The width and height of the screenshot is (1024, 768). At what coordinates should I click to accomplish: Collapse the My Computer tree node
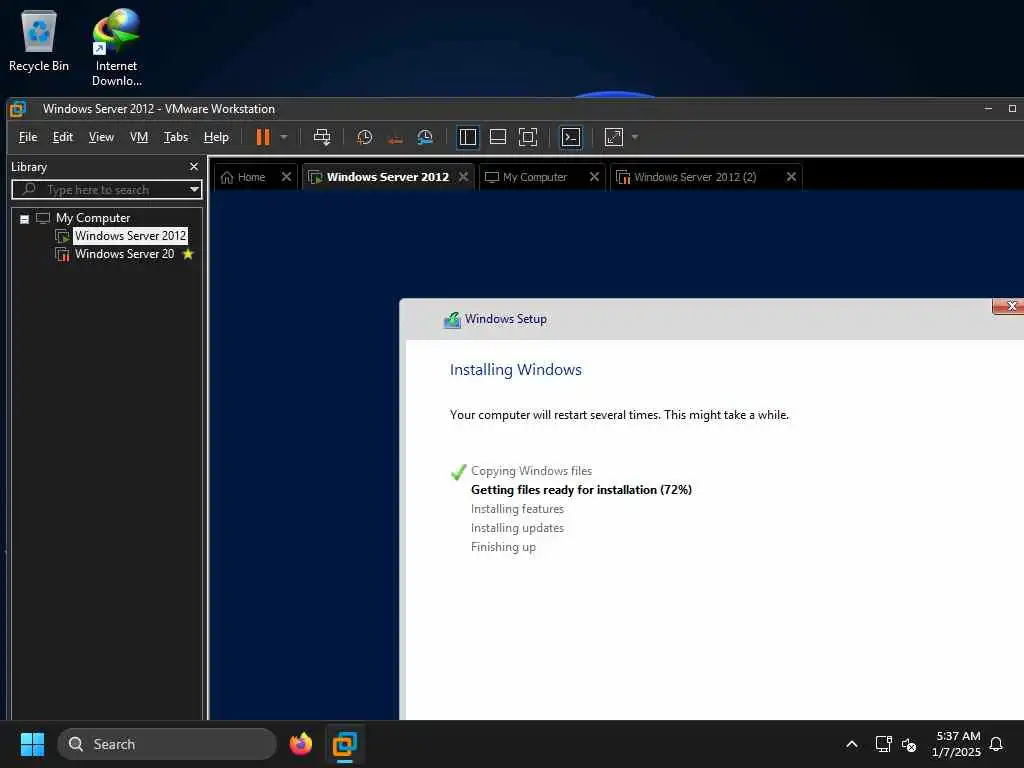24,219
